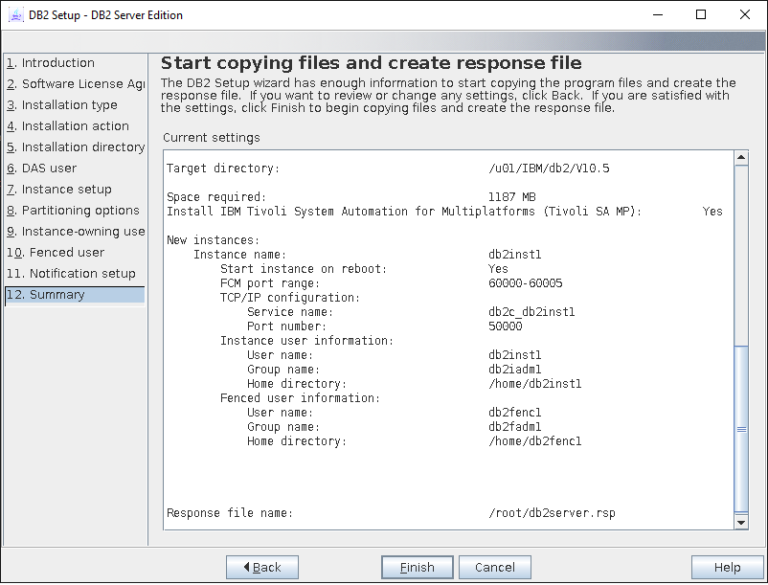Open step 8 Partitioning options
This screenshot has height=585, width=768.
(x=75, y=210)
